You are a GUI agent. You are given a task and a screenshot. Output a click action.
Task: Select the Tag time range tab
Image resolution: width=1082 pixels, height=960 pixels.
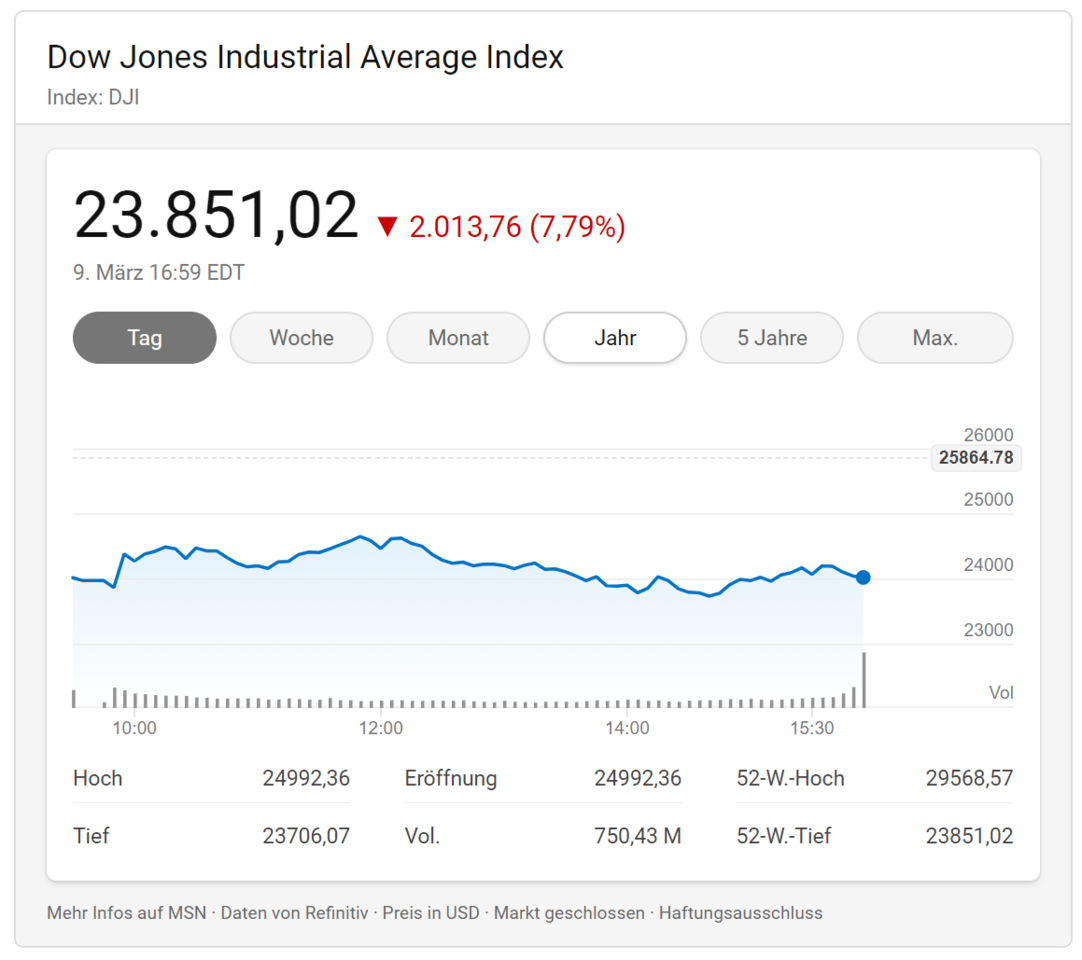click(x=144, y=338)
